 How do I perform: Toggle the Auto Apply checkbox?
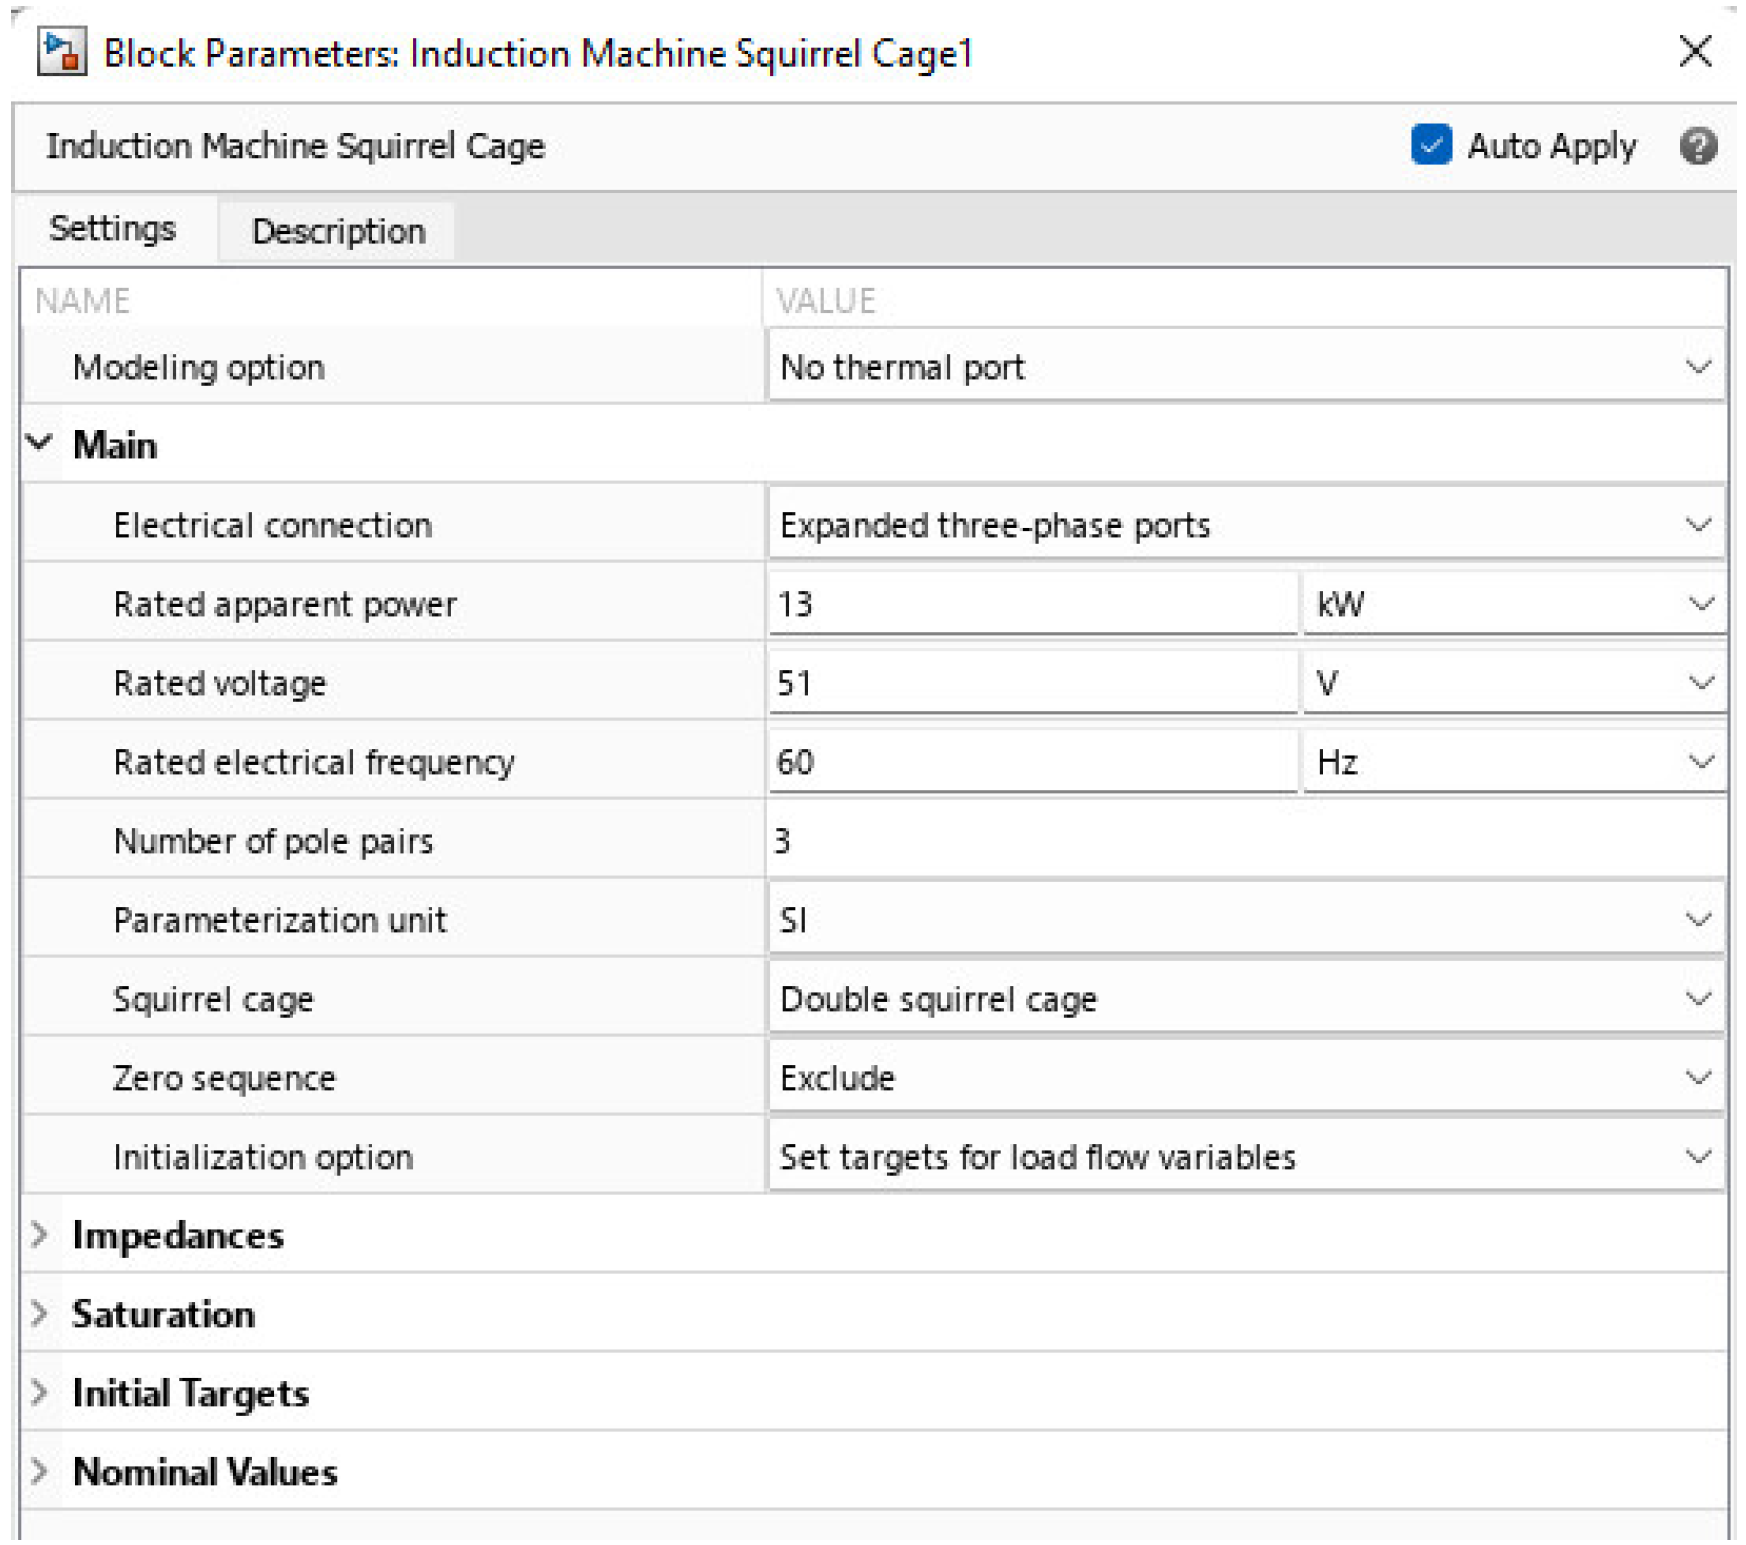pyautogui.click(x=1431, y=145)
